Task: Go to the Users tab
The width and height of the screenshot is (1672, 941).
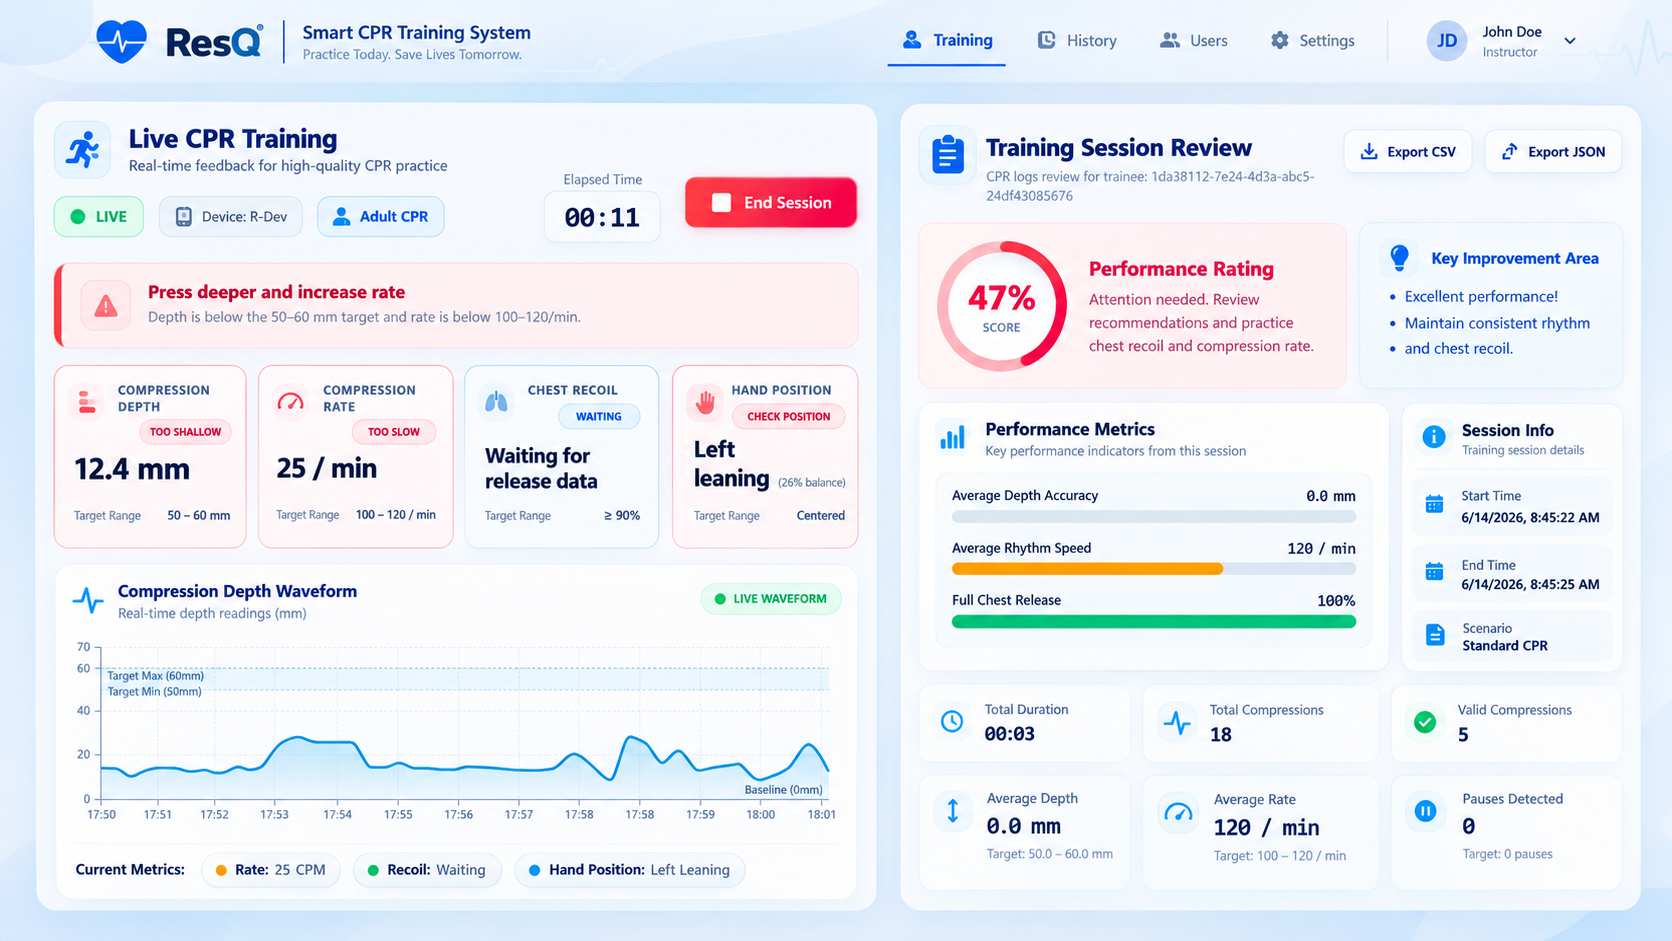Action: tap(1194, 40)
